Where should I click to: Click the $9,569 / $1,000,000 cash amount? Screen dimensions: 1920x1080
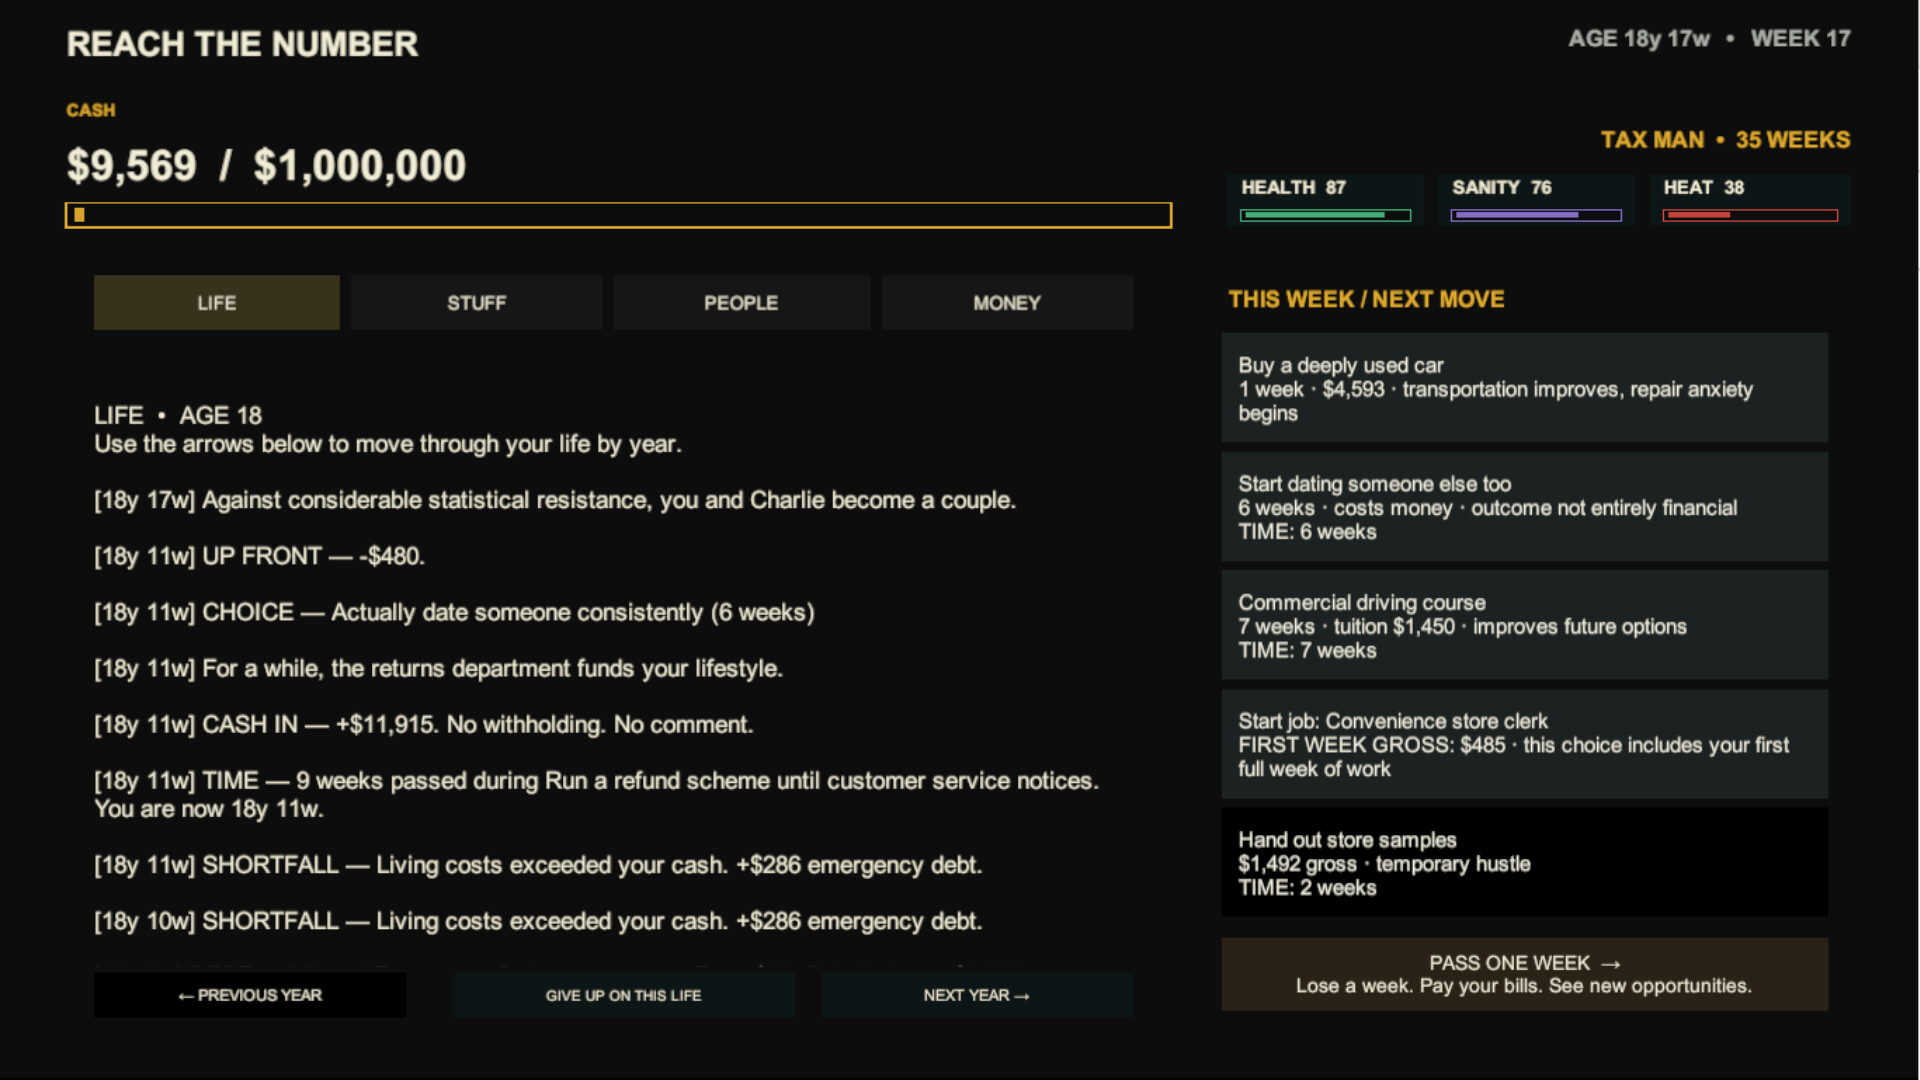click(266, 166)
